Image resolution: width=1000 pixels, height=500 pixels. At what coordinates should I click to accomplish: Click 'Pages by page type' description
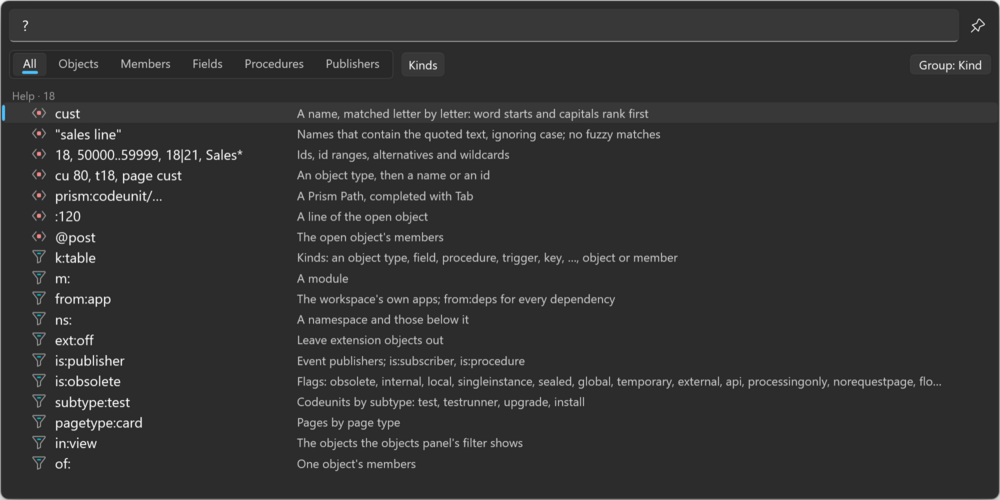(x=348, y=422)
